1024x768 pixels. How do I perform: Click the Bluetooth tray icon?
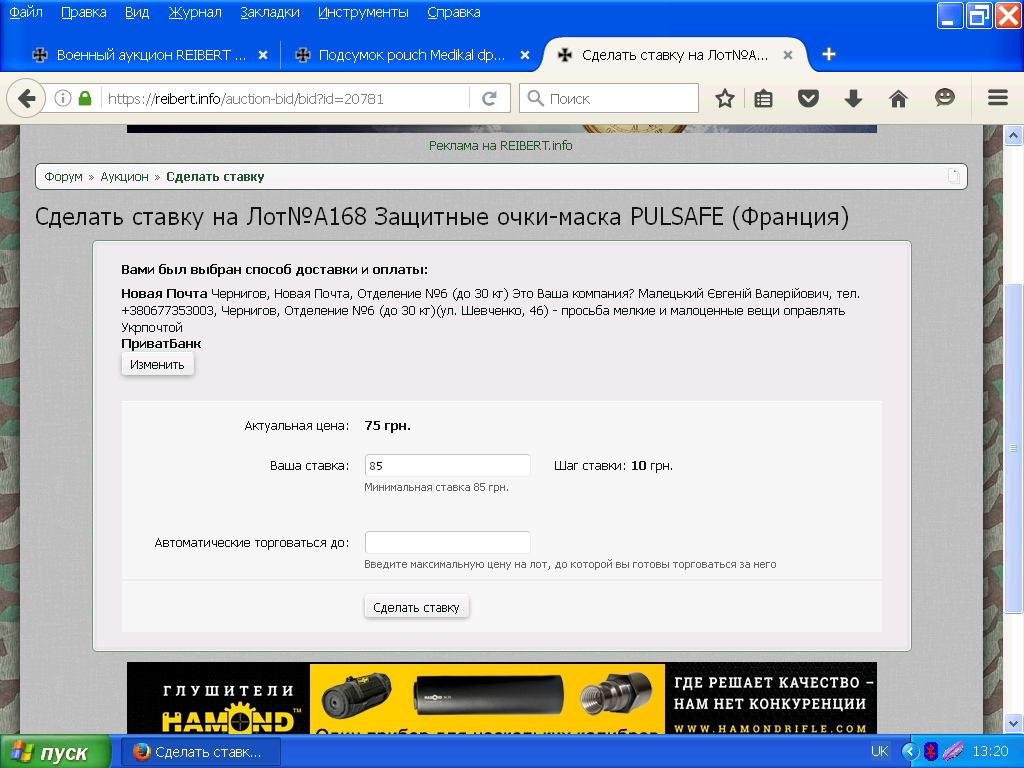coord(931,752)
